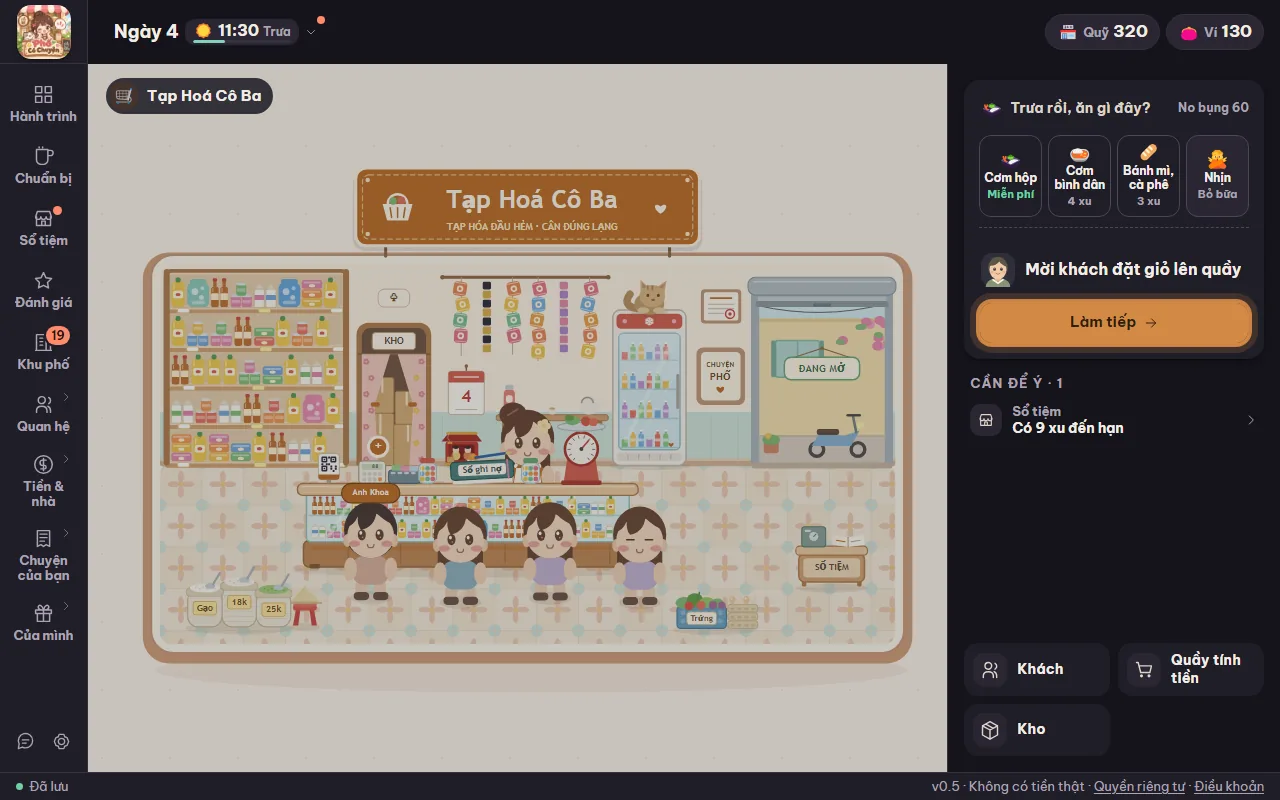Choose Bánh mì, cà phê for 3 xu
The height and width of the screenshot is (800, 1280).
point(1148,176)
